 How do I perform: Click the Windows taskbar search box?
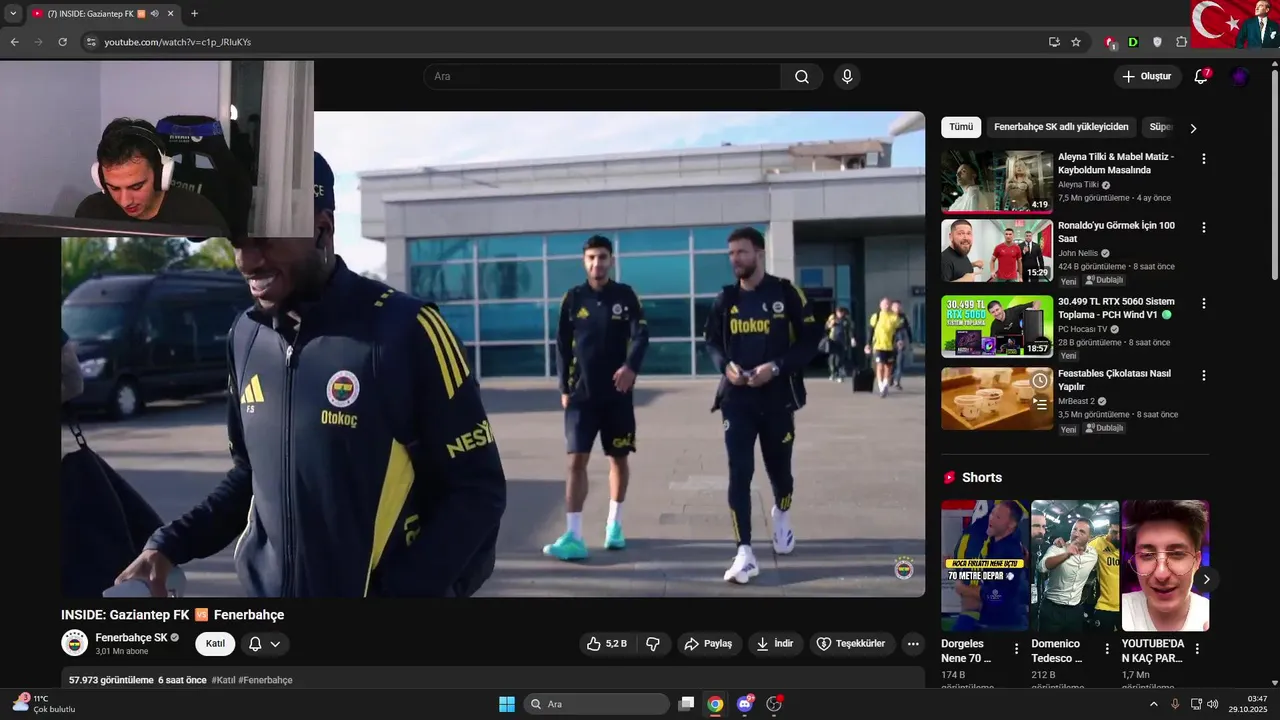[597, 704]
